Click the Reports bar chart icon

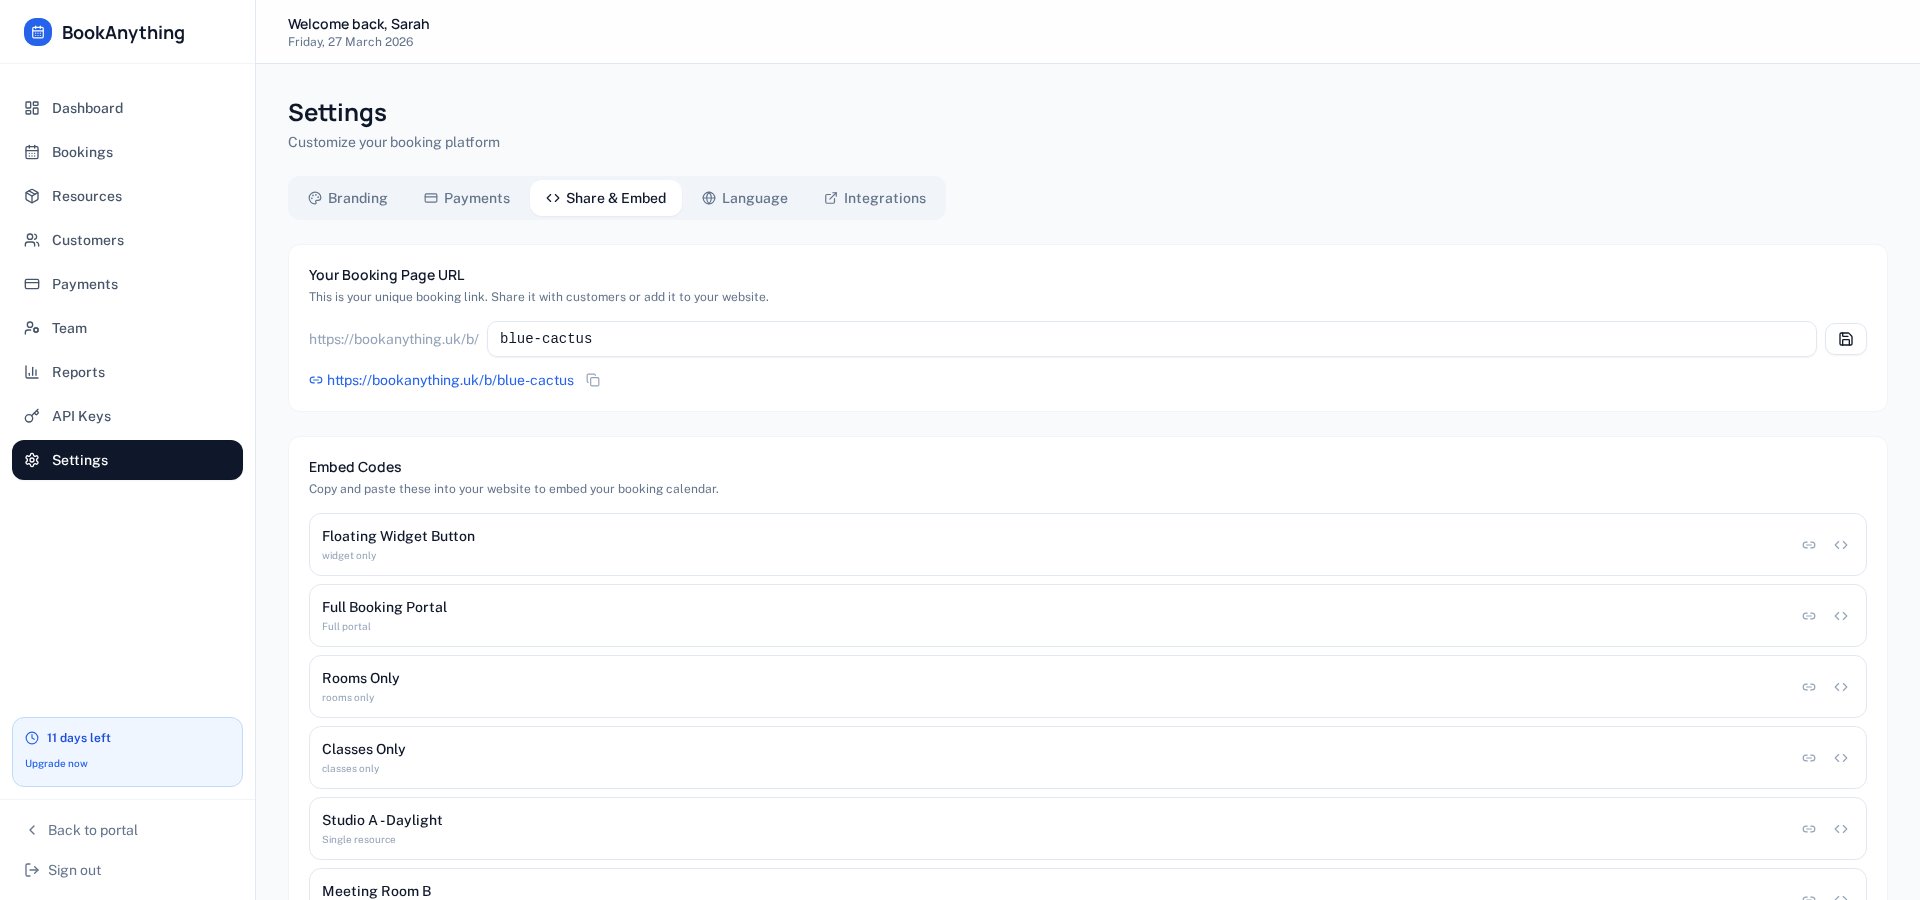pos(32,372)
